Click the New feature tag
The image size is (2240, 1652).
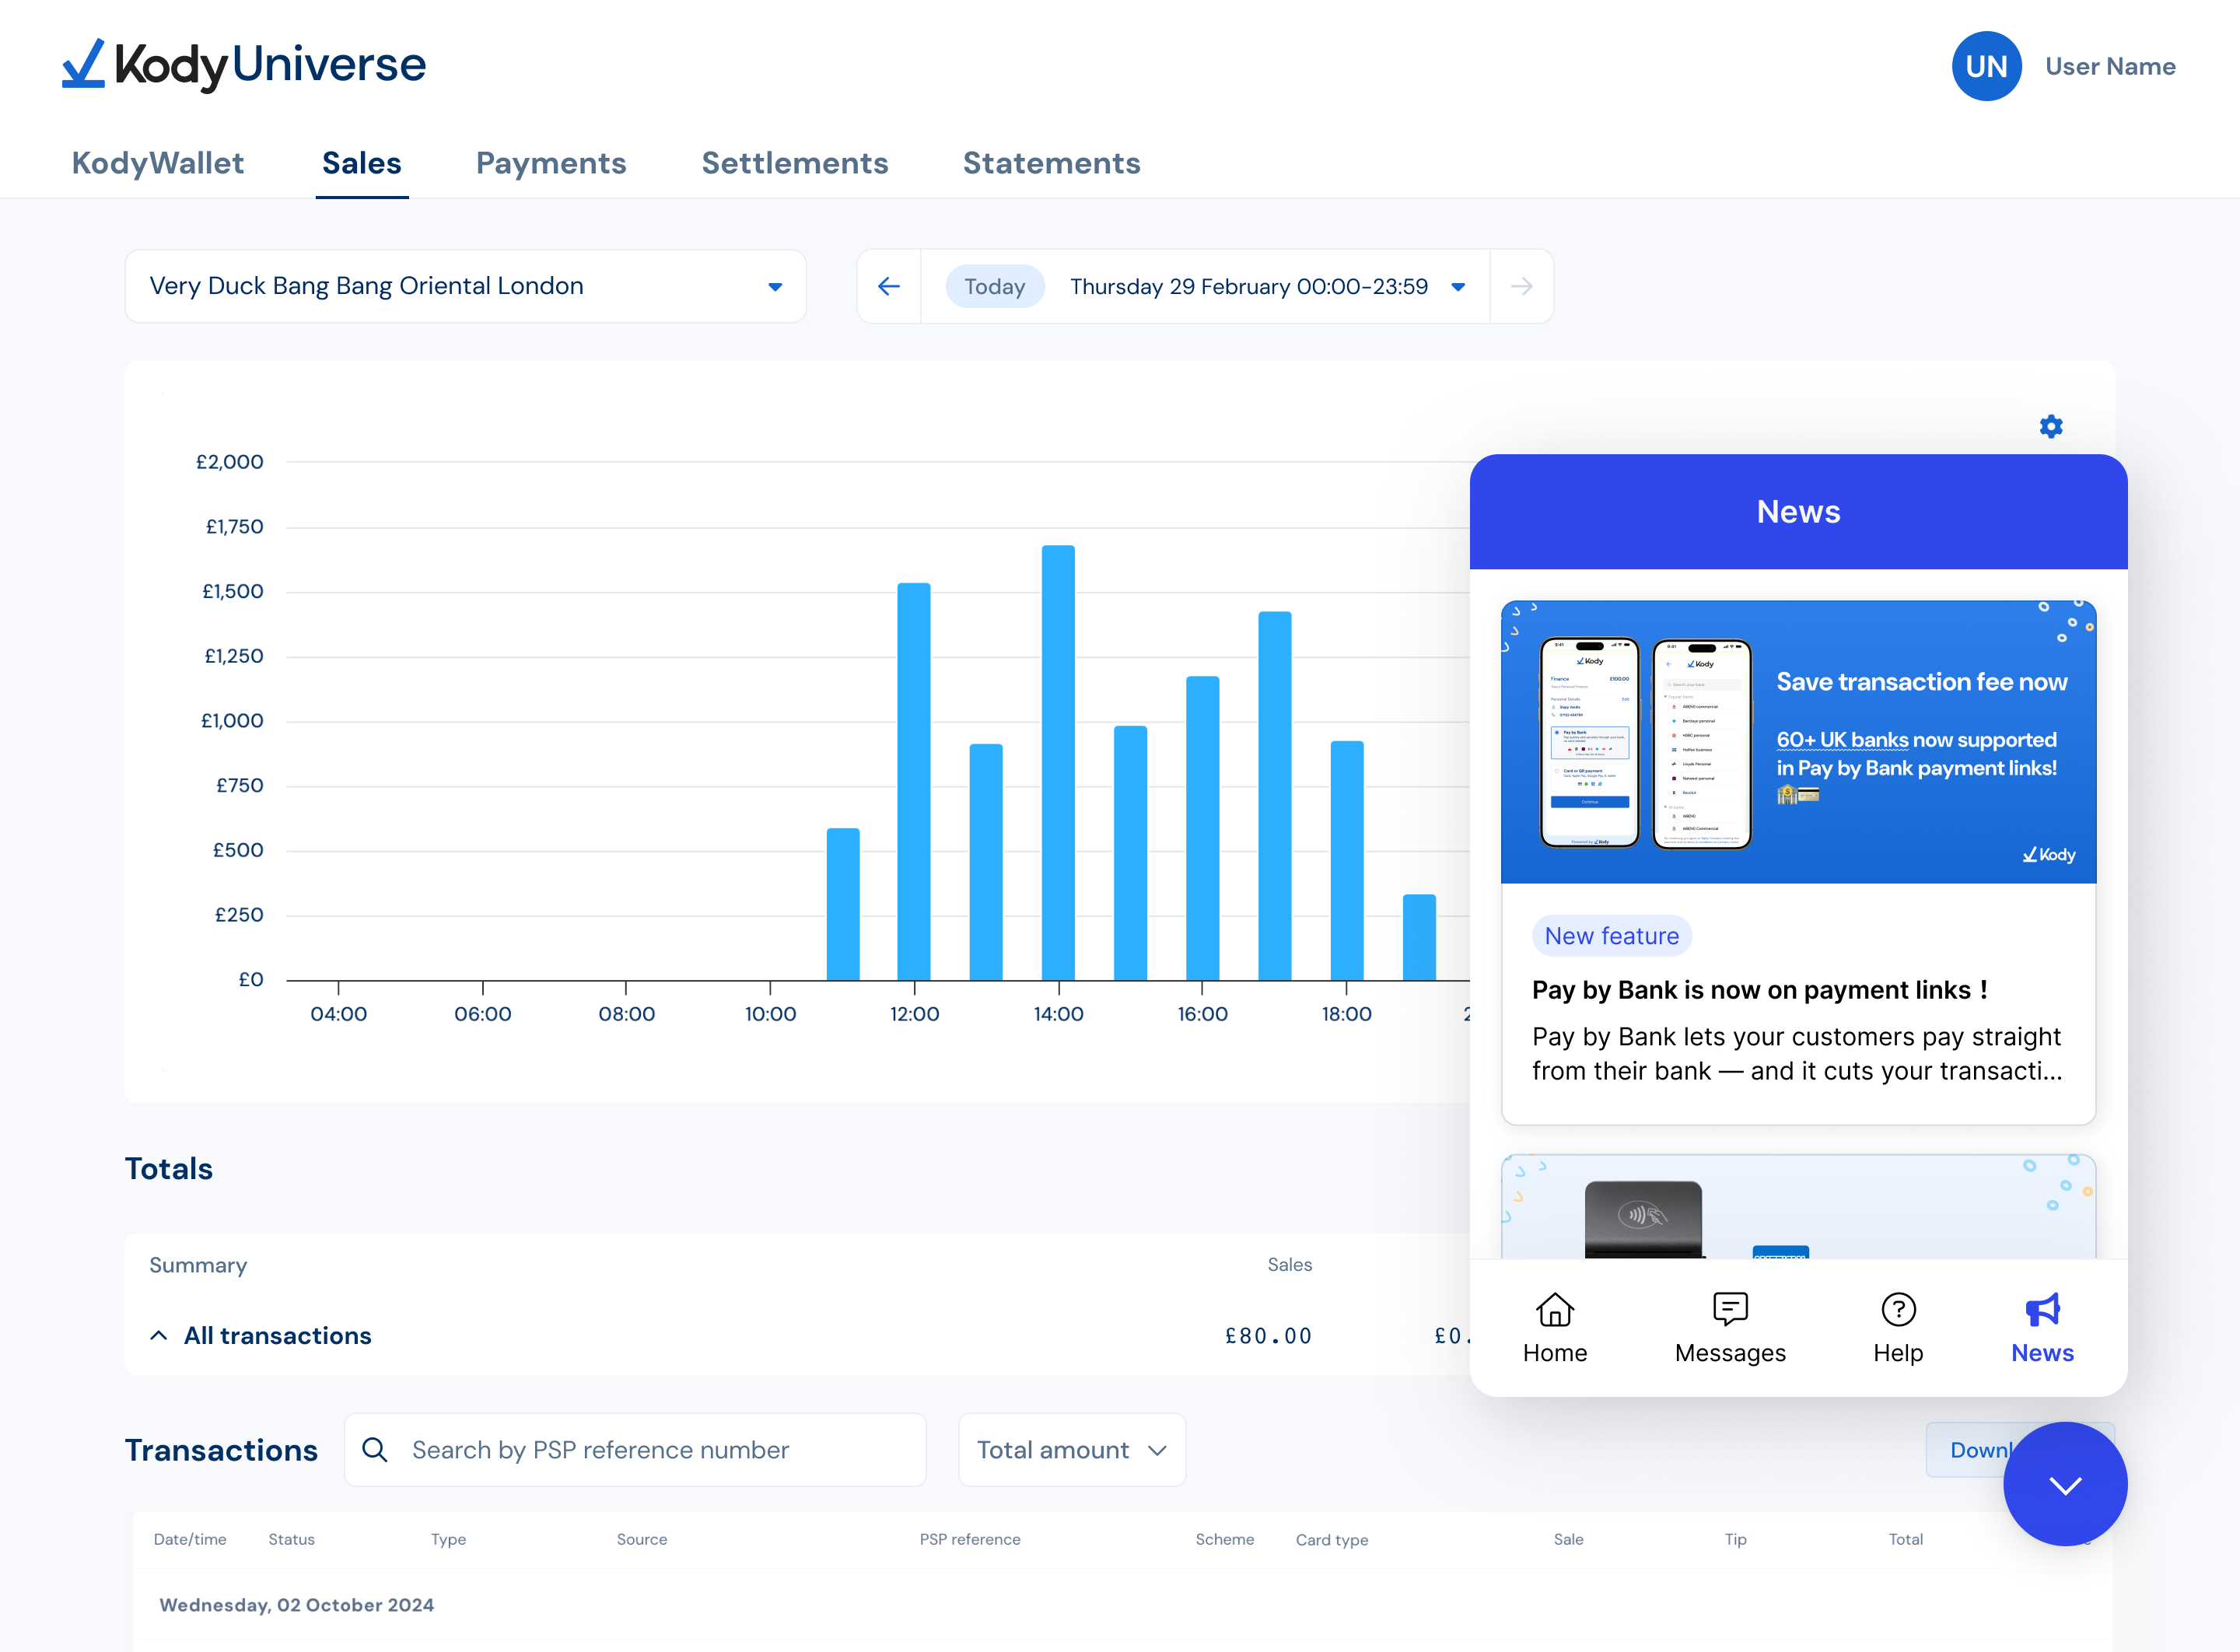point(1612,936)
